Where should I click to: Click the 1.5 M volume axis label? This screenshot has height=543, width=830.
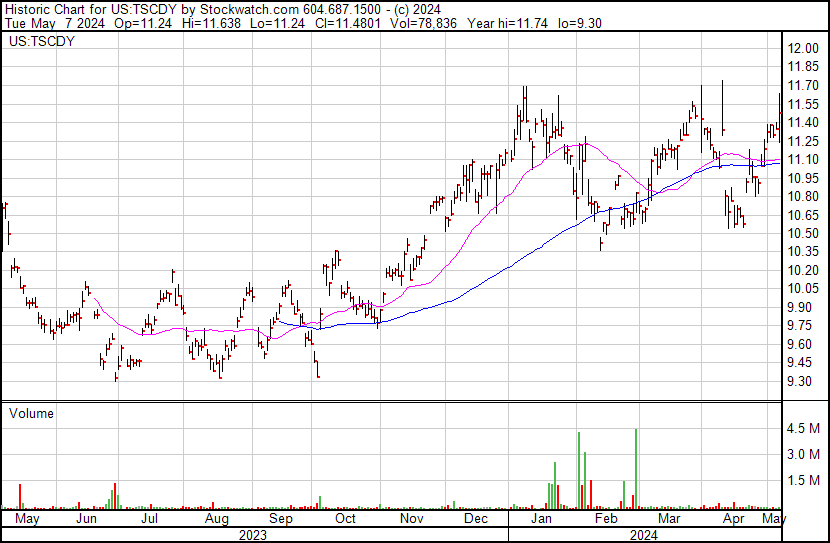[803, 481]
